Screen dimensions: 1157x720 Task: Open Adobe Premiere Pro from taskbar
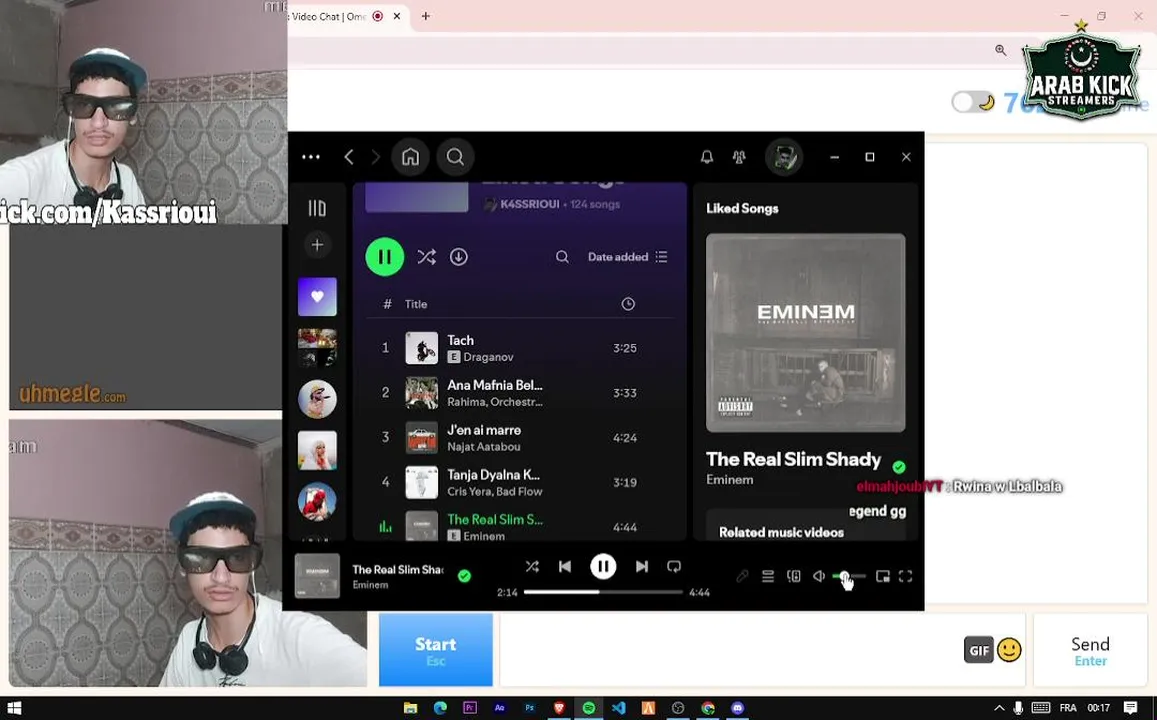point(469,708)
